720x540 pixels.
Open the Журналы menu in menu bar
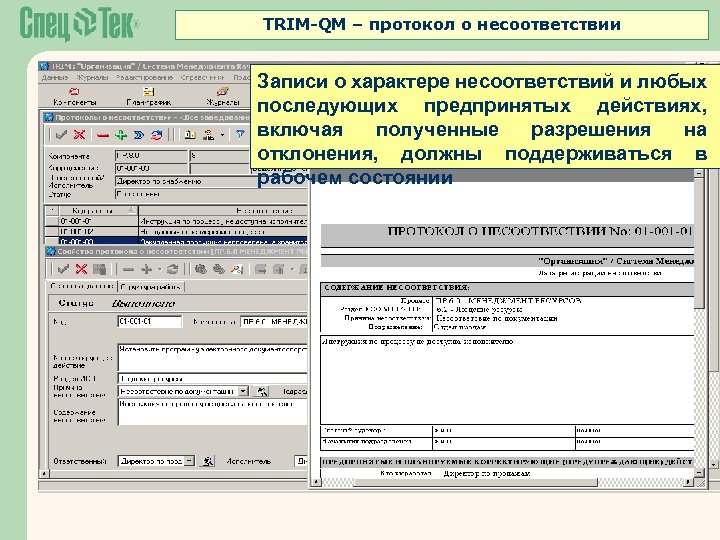[x=92, y=78]
